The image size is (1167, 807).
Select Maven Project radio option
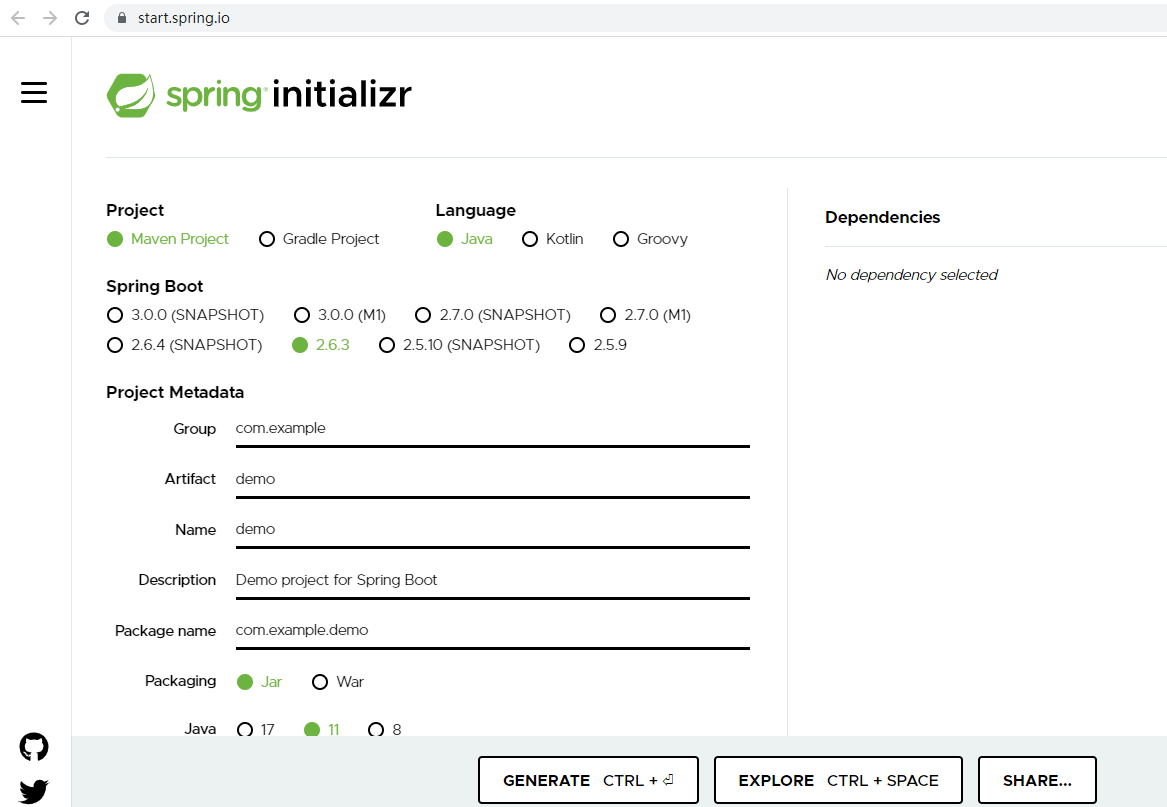tap(167, 239)
